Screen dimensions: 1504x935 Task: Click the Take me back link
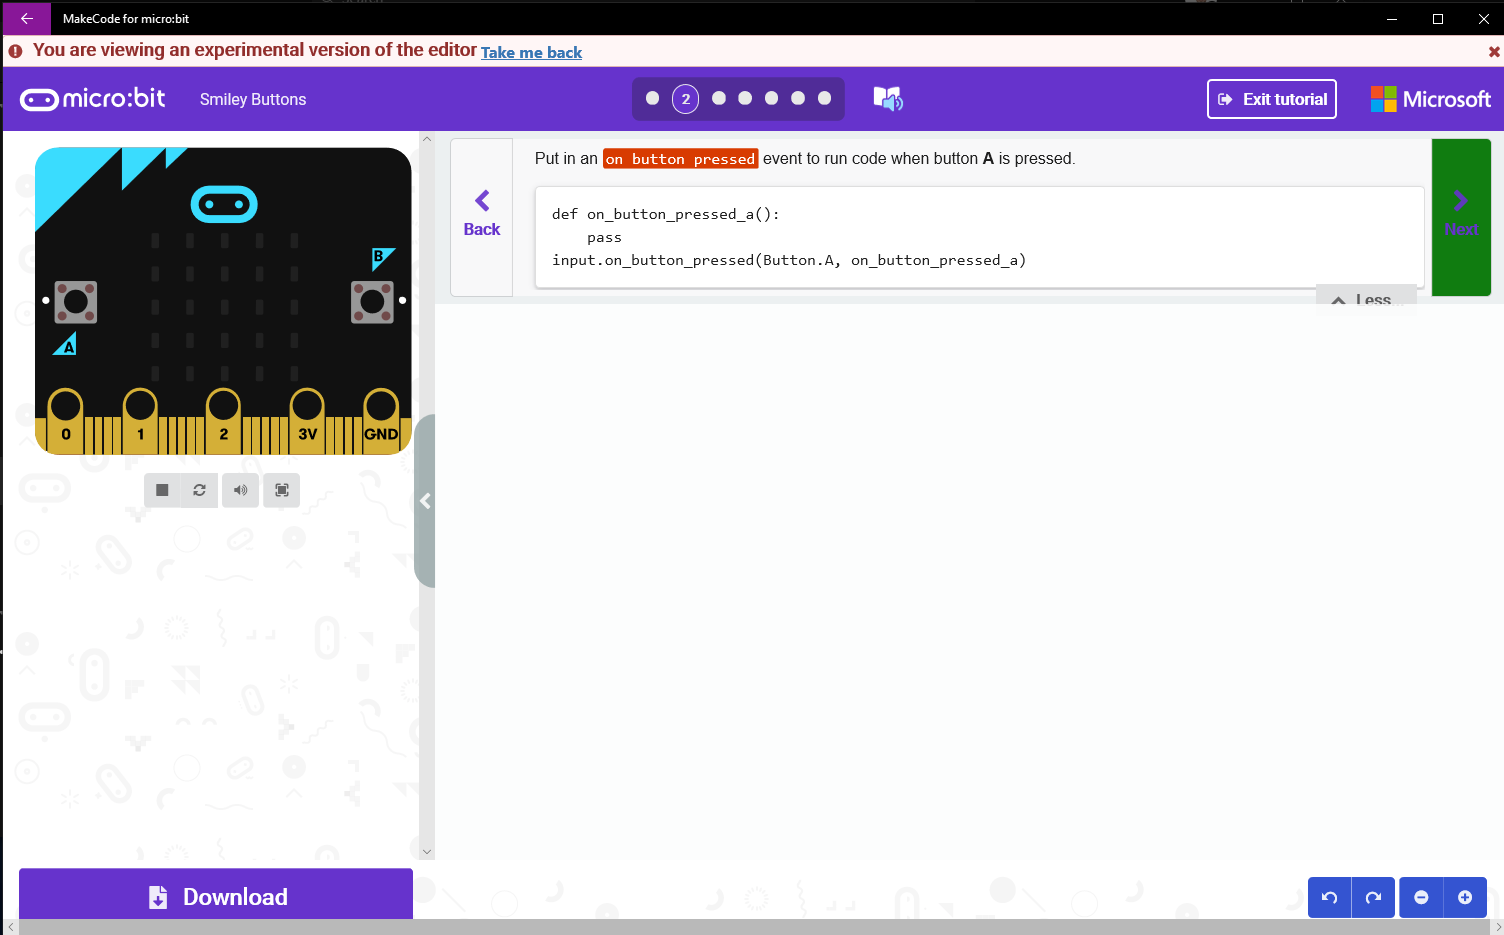pos(531,52)
